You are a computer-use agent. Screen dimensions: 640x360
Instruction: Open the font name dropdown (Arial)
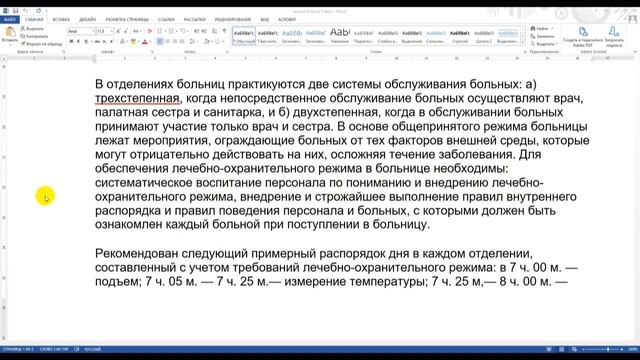click(93, 31)
